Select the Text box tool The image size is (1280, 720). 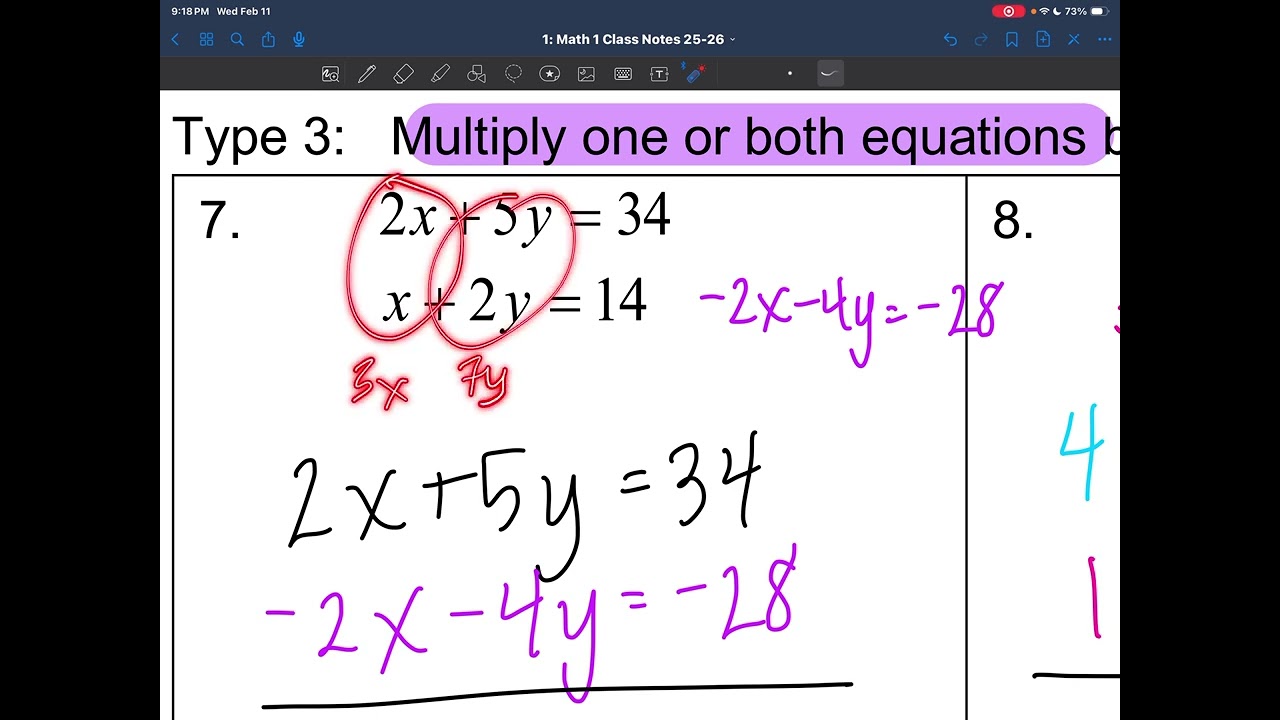tap(659, 74)
